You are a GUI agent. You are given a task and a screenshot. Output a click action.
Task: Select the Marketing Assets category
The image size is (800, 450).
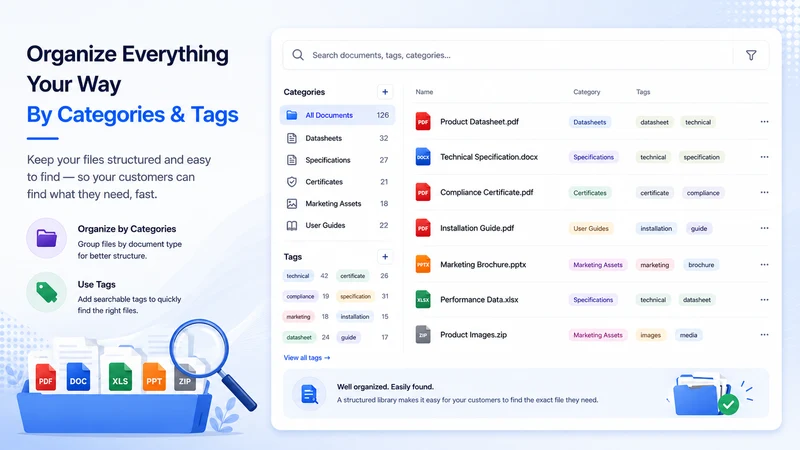(x=337, y=204)
